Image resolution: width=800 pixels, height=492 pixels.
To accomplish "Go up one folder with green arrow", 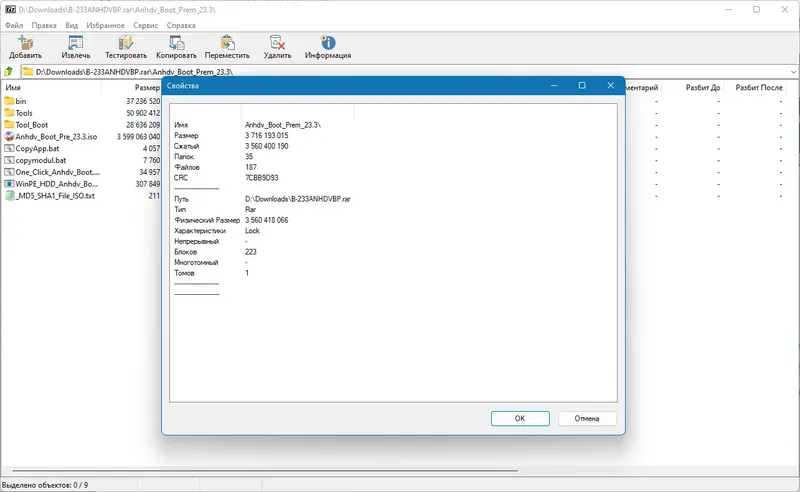I will pos(9,72).
